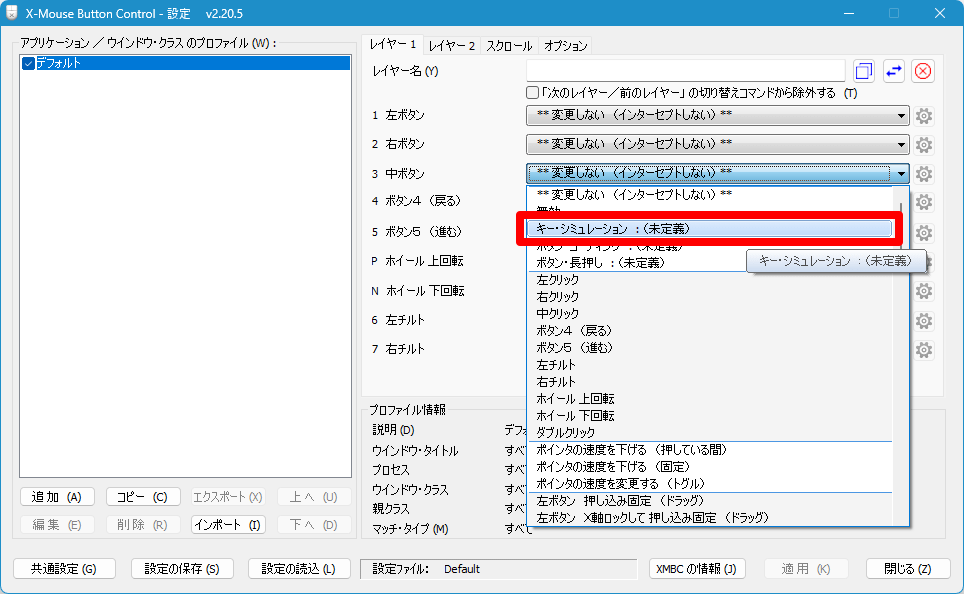Click gear icon beside 右チルト row
Viewport: 964px width, 594px height.
pyautogui.click(x=924, y=349)
